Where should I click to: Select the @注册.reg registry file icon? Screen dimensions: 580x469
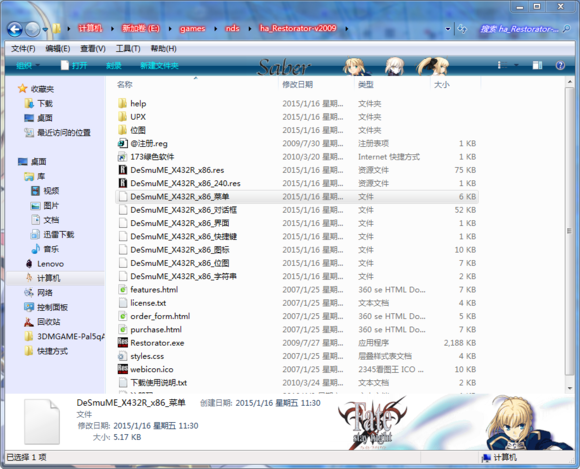click(x=122, y=143)
